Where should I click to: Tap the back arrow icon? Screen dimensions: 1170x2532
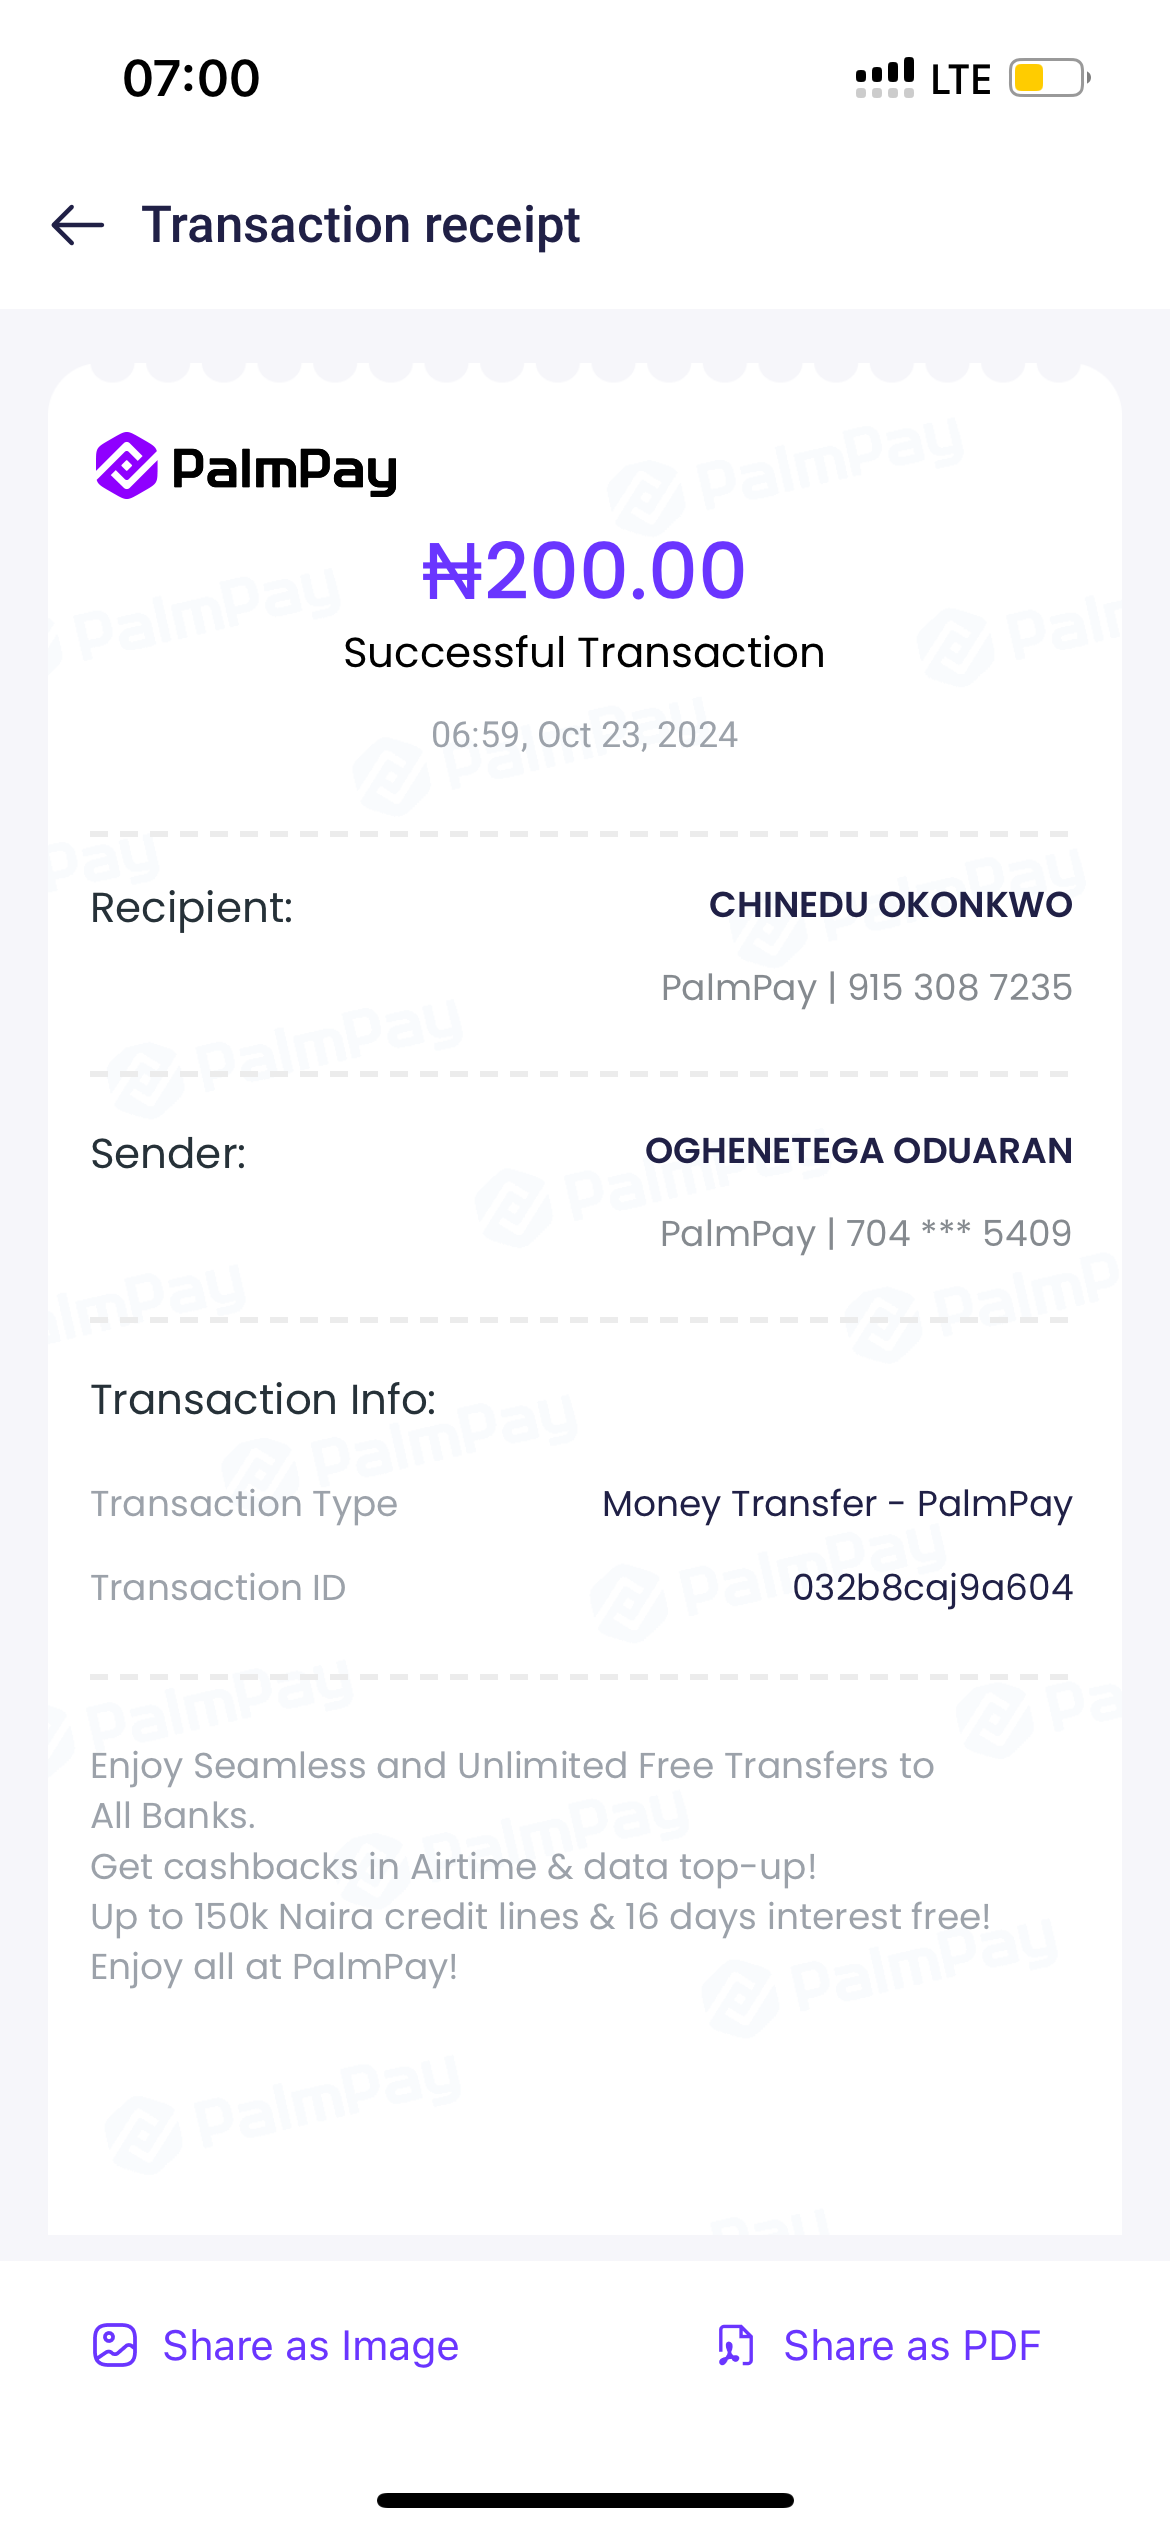78,225
